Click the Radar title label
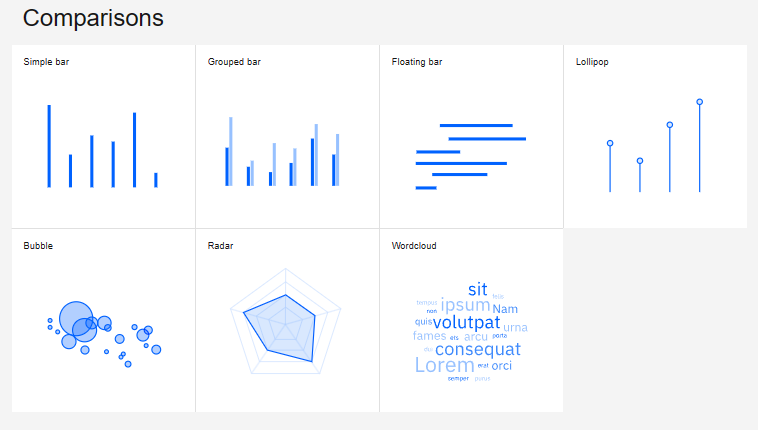This screenshot has width=758, height=430. click(220, 246)
